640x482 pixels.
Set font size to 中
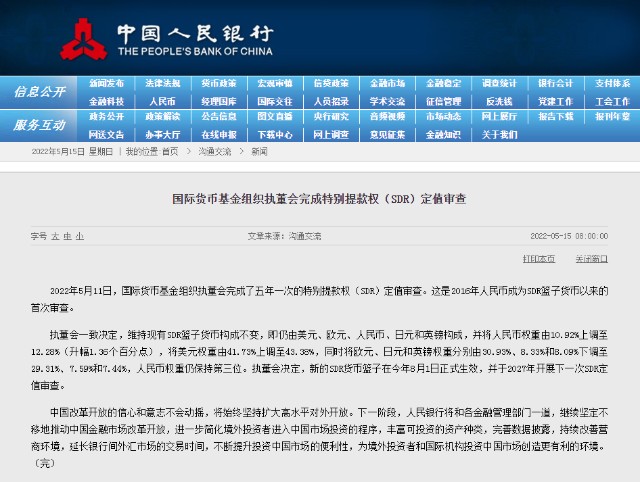(x=67, y=236)
